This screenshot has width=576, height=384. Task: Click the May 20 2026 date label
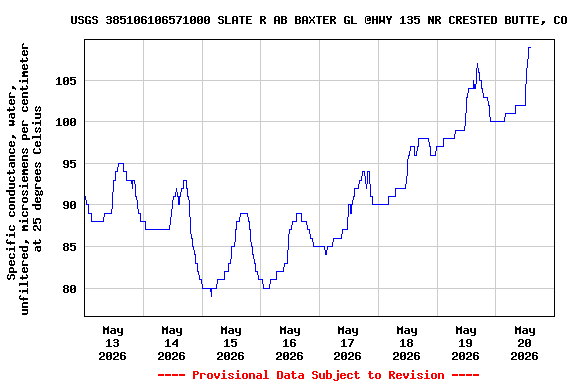525,343
